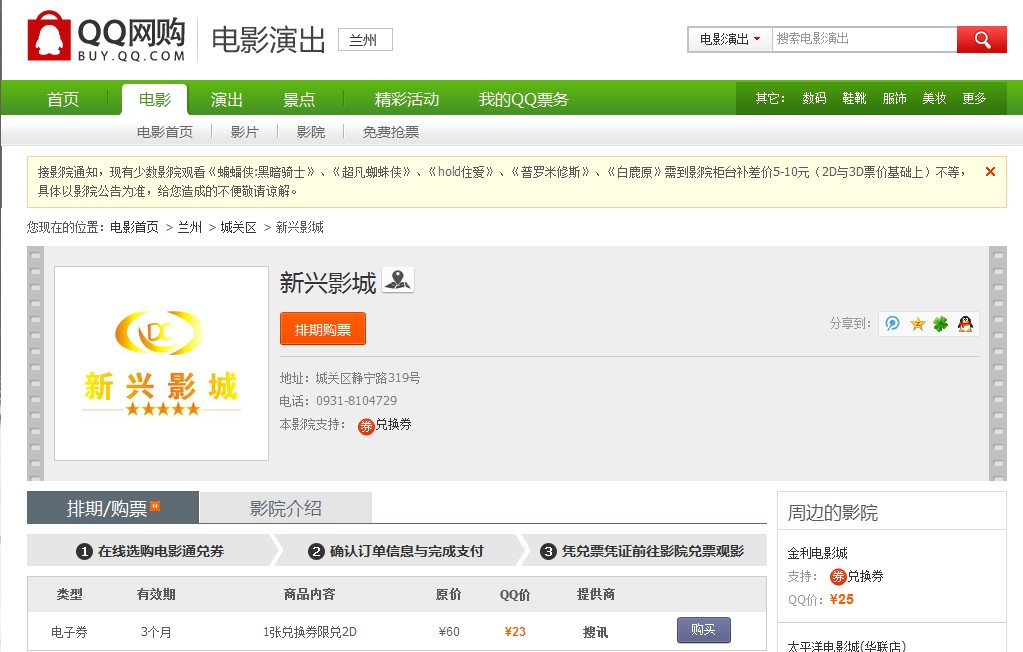The height and width of the screenshot is (652, 1023).
Task: Open the 太平洋电影城(华联店) link
Action: (846, 646)
